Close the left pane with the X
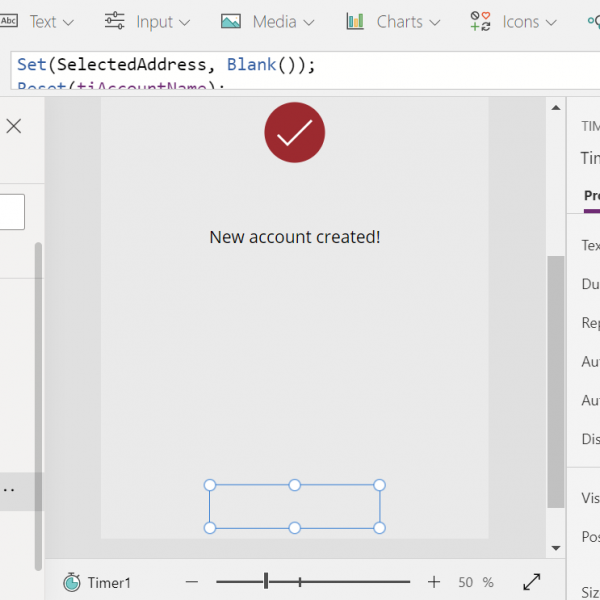This screenshot has width=600, height=600. pyautogui.click(x=14, y=126)
